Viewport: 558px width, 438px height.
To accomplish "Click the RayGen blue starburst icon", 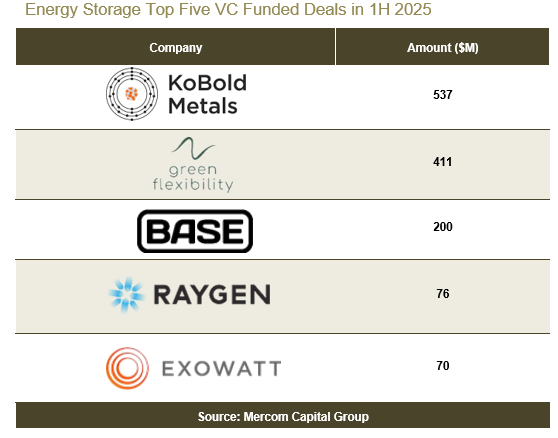I will (x=126, y=295).
